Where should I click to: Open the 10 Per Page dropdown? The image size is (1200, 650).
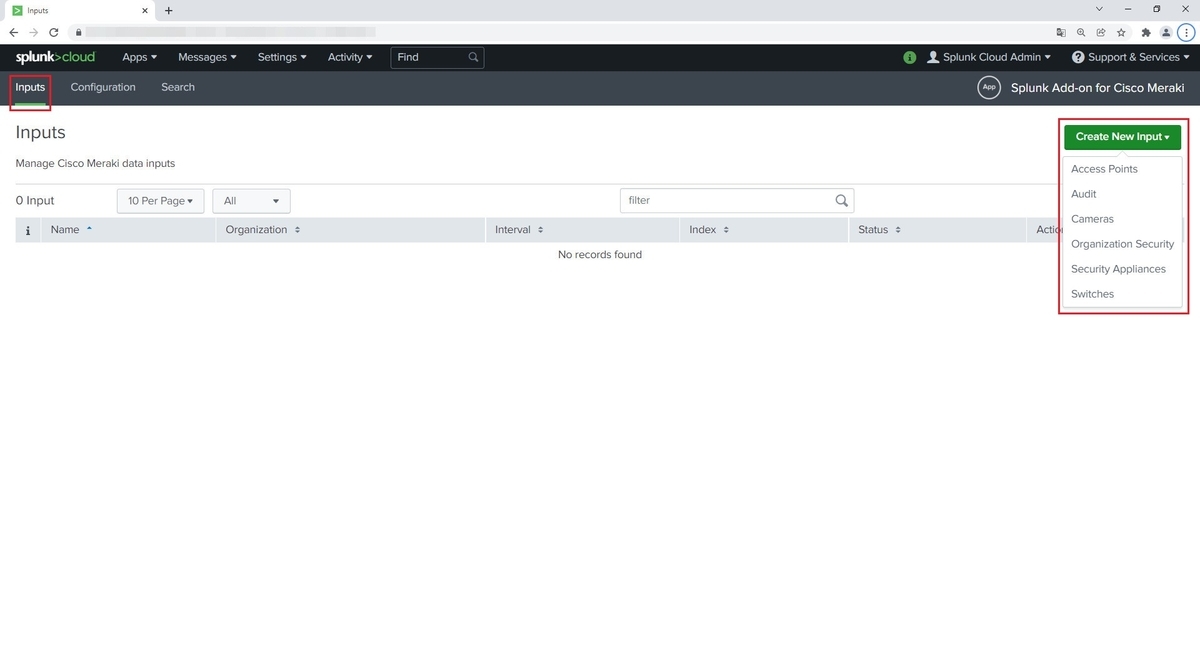(160, 200)
